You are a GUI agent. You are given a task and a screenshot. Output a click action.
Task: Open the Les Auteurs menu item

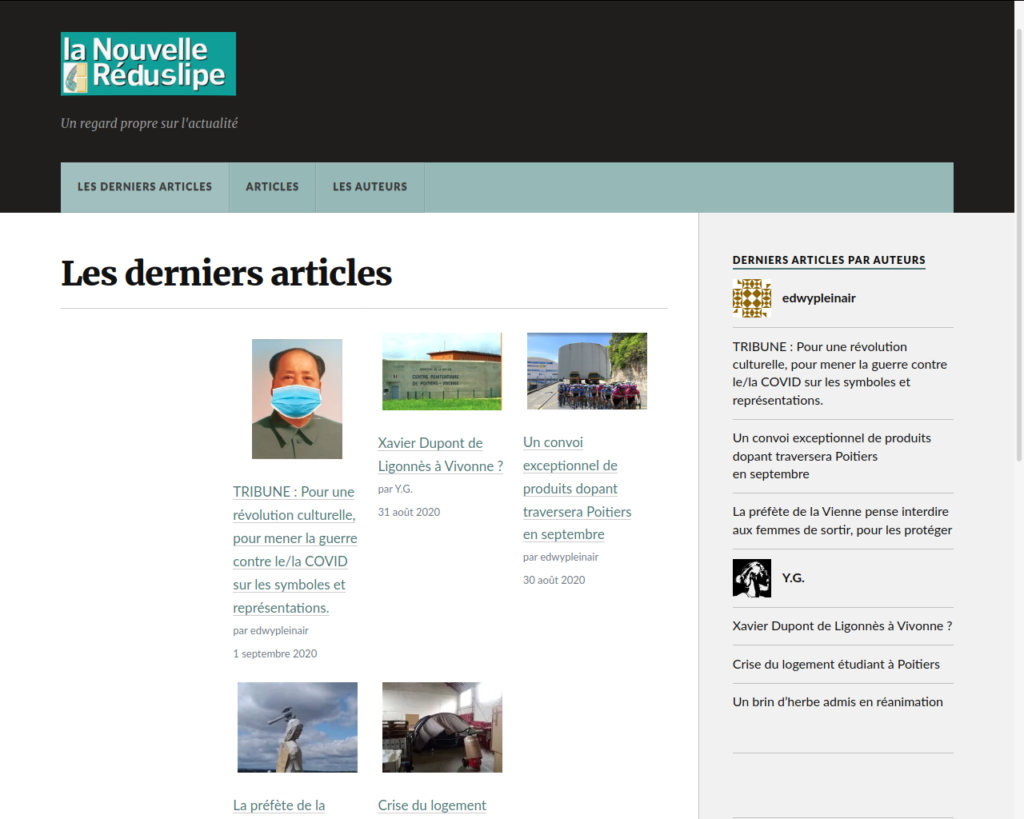[370, 187]
